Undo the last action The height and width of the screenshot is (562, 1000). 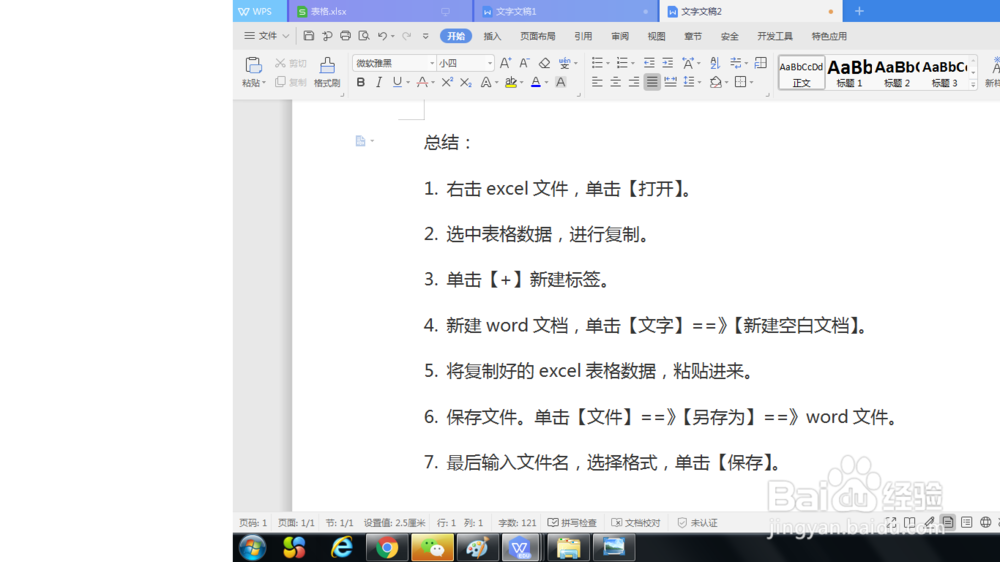point(382,36)
